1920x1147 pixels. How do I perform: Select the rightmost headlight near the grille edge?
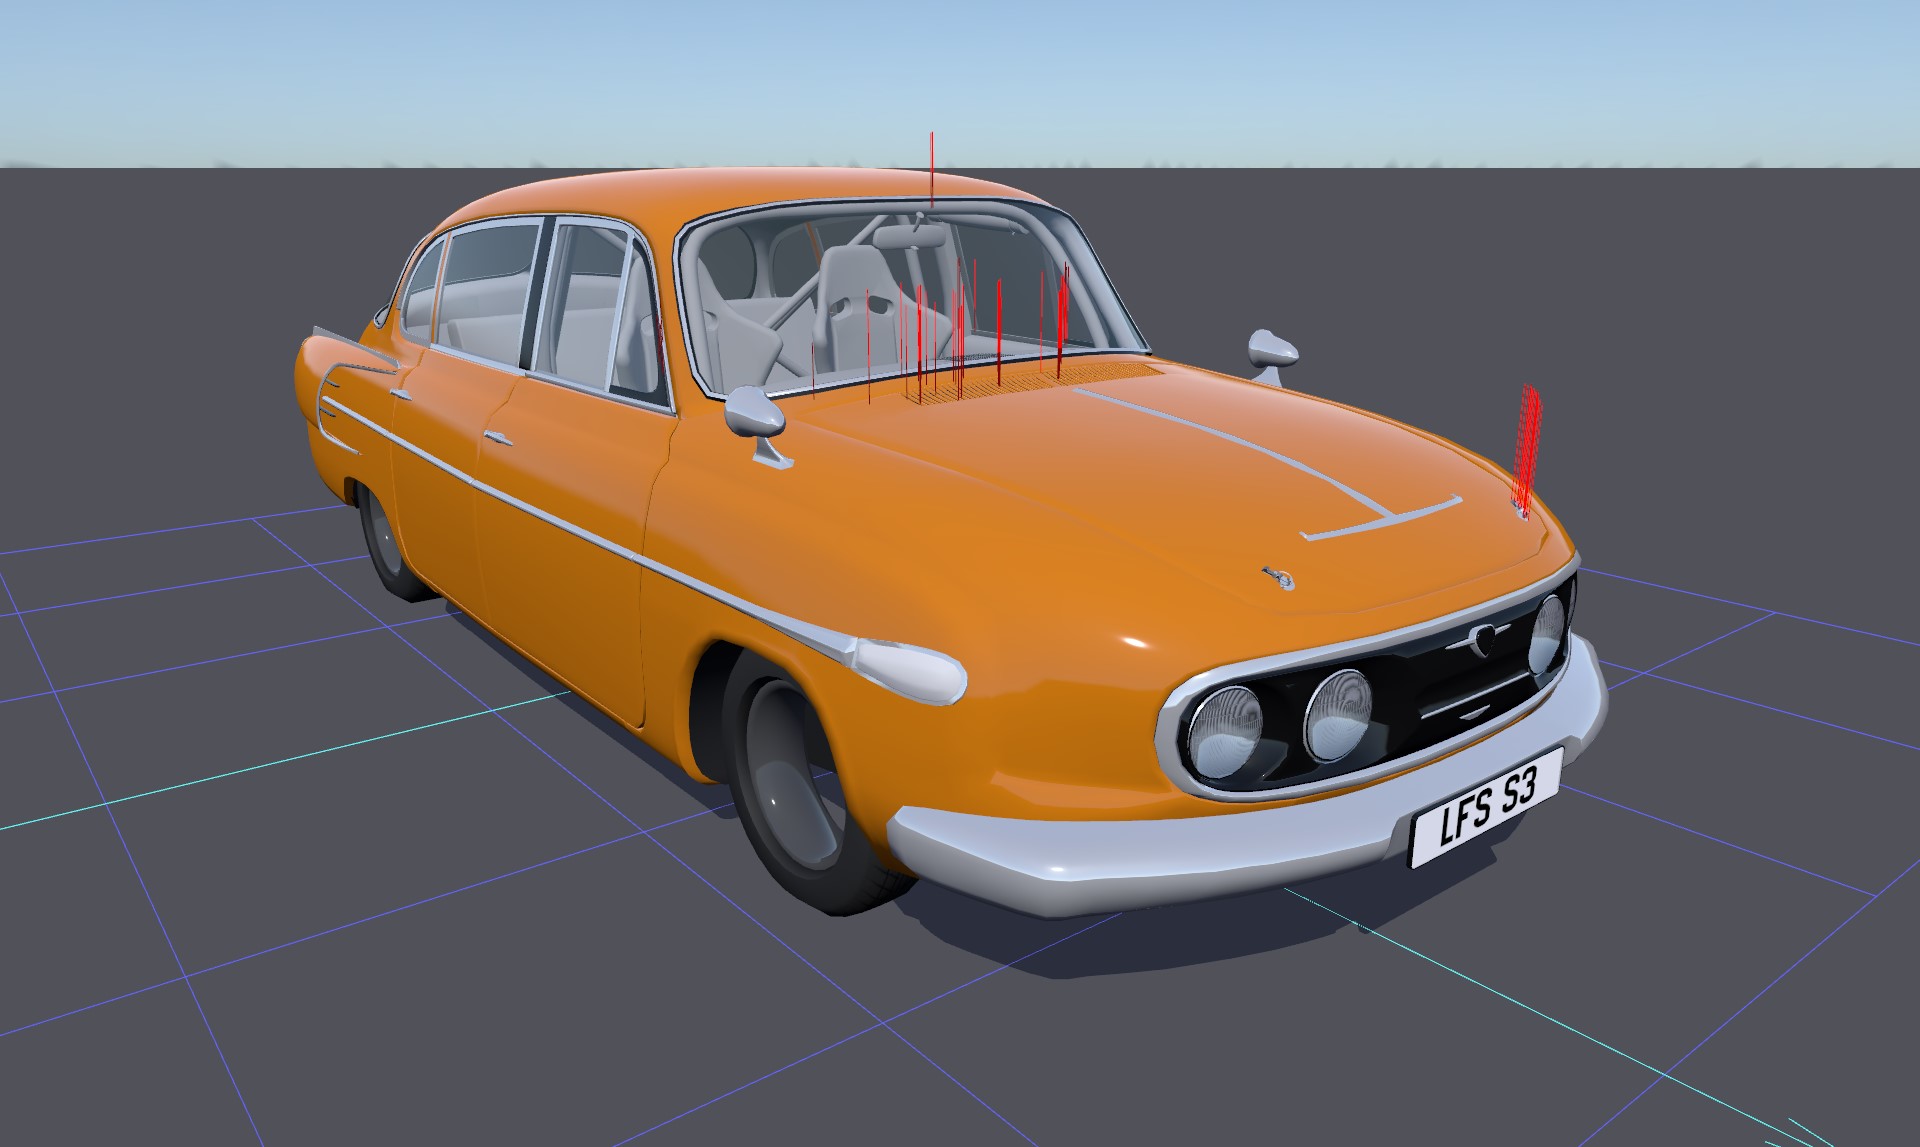click(x=1547, y=634)
